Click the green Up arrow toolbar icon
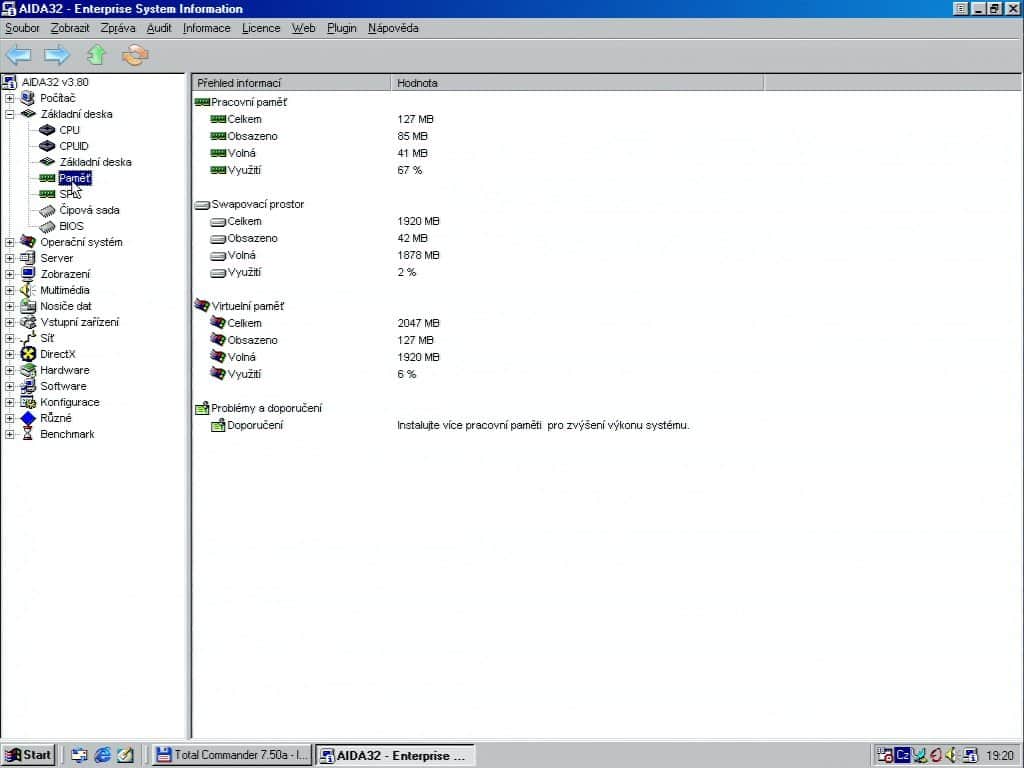The image size is (1024, 768). click(97, 55)
